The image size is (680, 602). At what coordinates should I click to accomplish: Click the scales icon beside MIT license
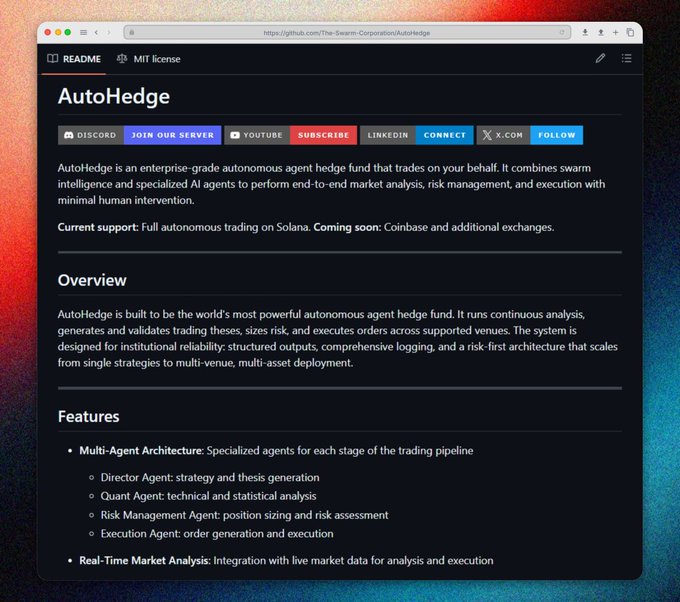point(122,58)
